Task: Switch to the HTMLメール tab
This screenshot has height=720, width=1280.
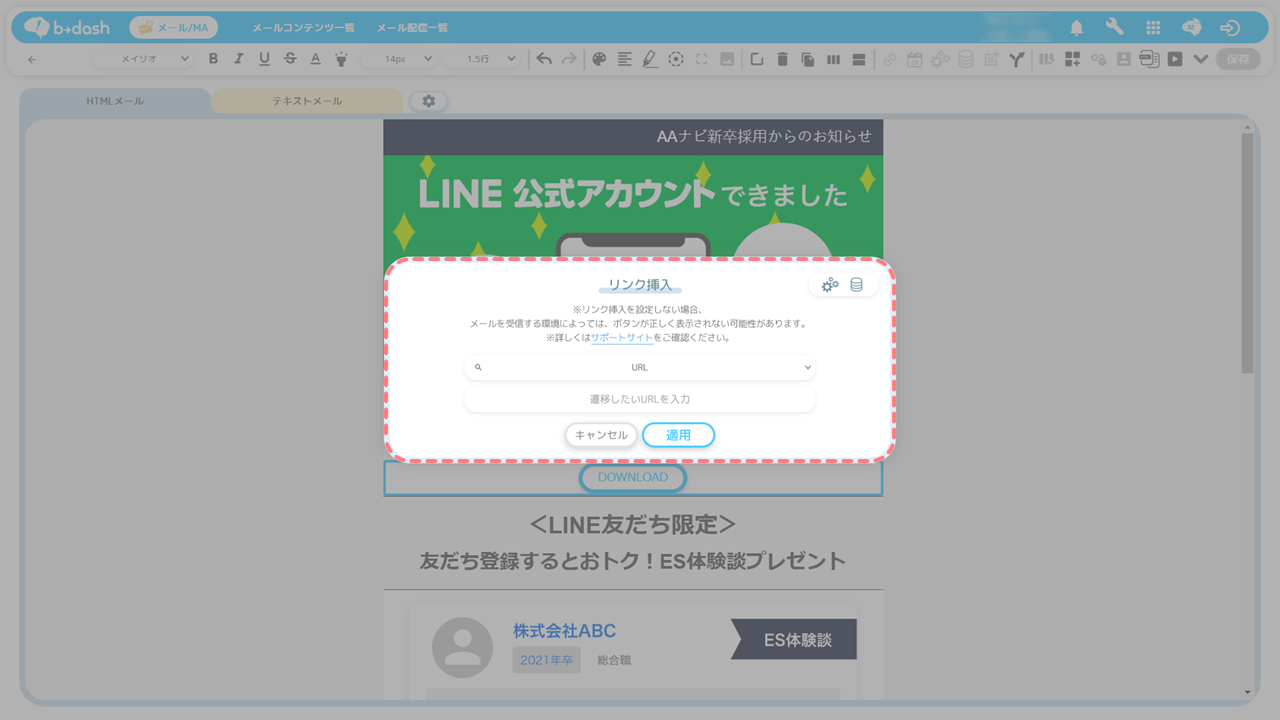Action: pyautogui.click(x=115, y=101)
